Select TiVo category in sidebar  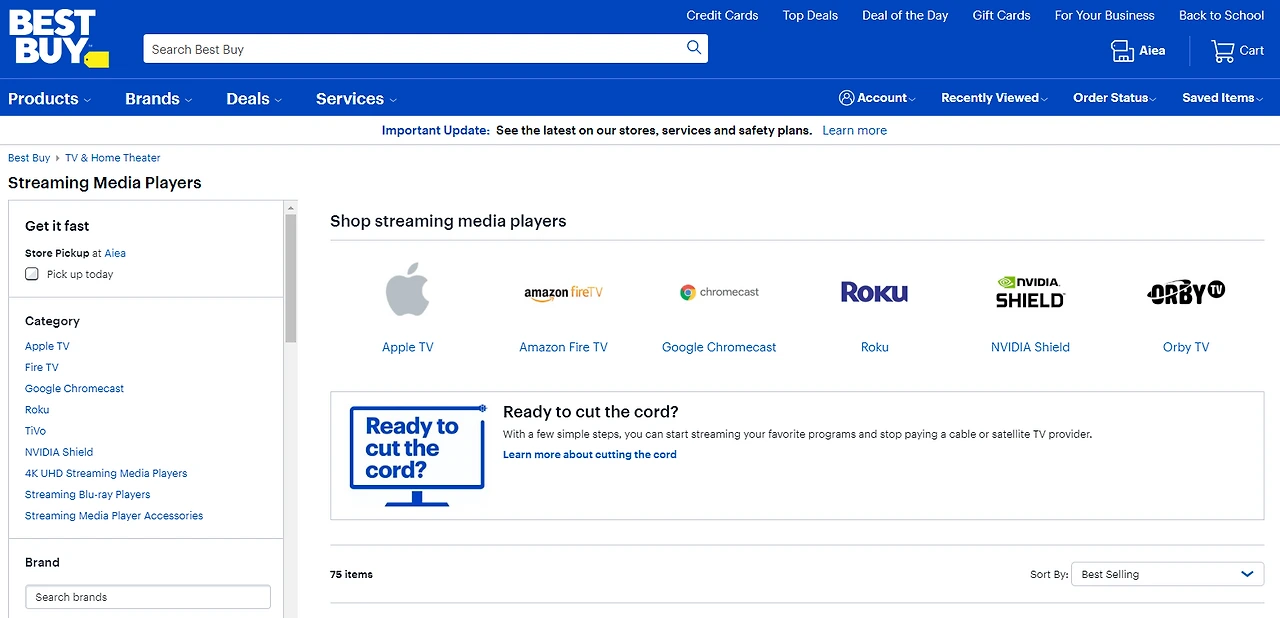[x=35, y=431]
